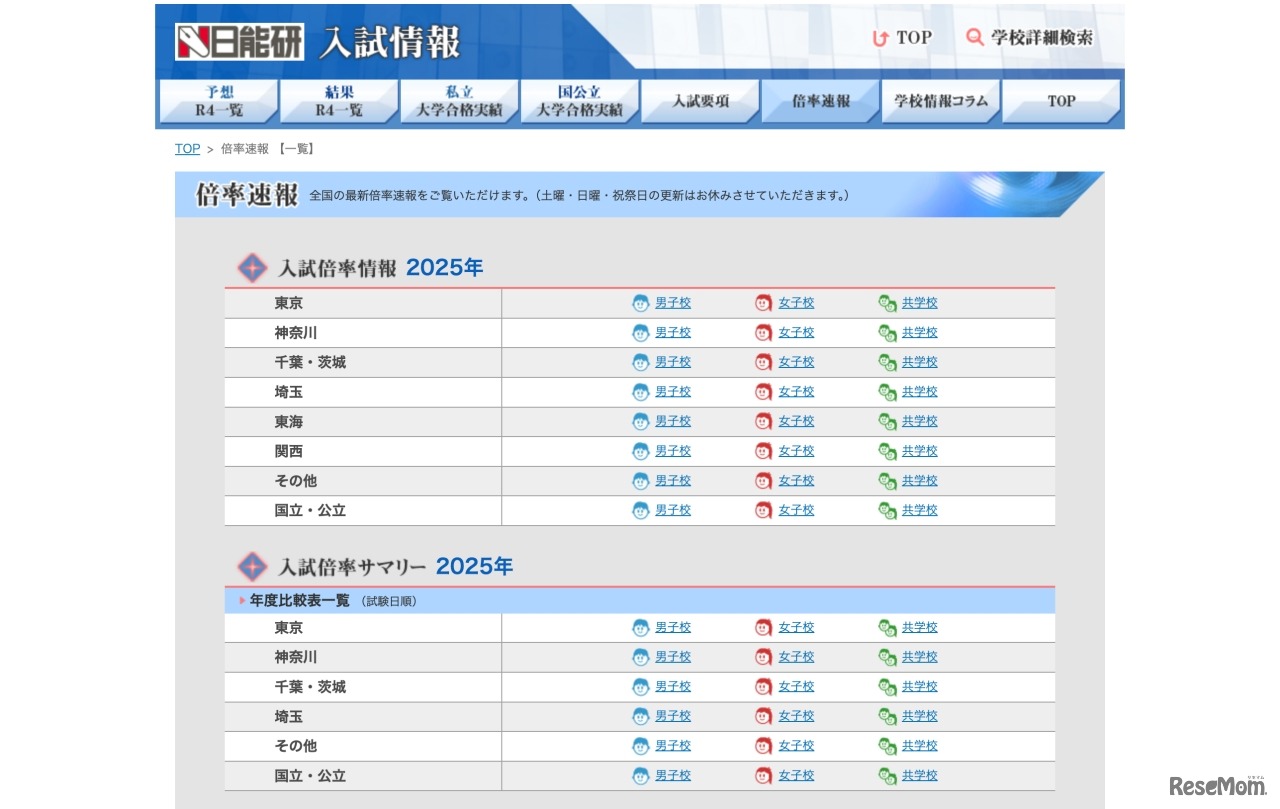The height and width of the screenshot is (809, 1280).
Task: Click the blue boy icon beside 東京 男子校
Action: [x=640, y=303]
